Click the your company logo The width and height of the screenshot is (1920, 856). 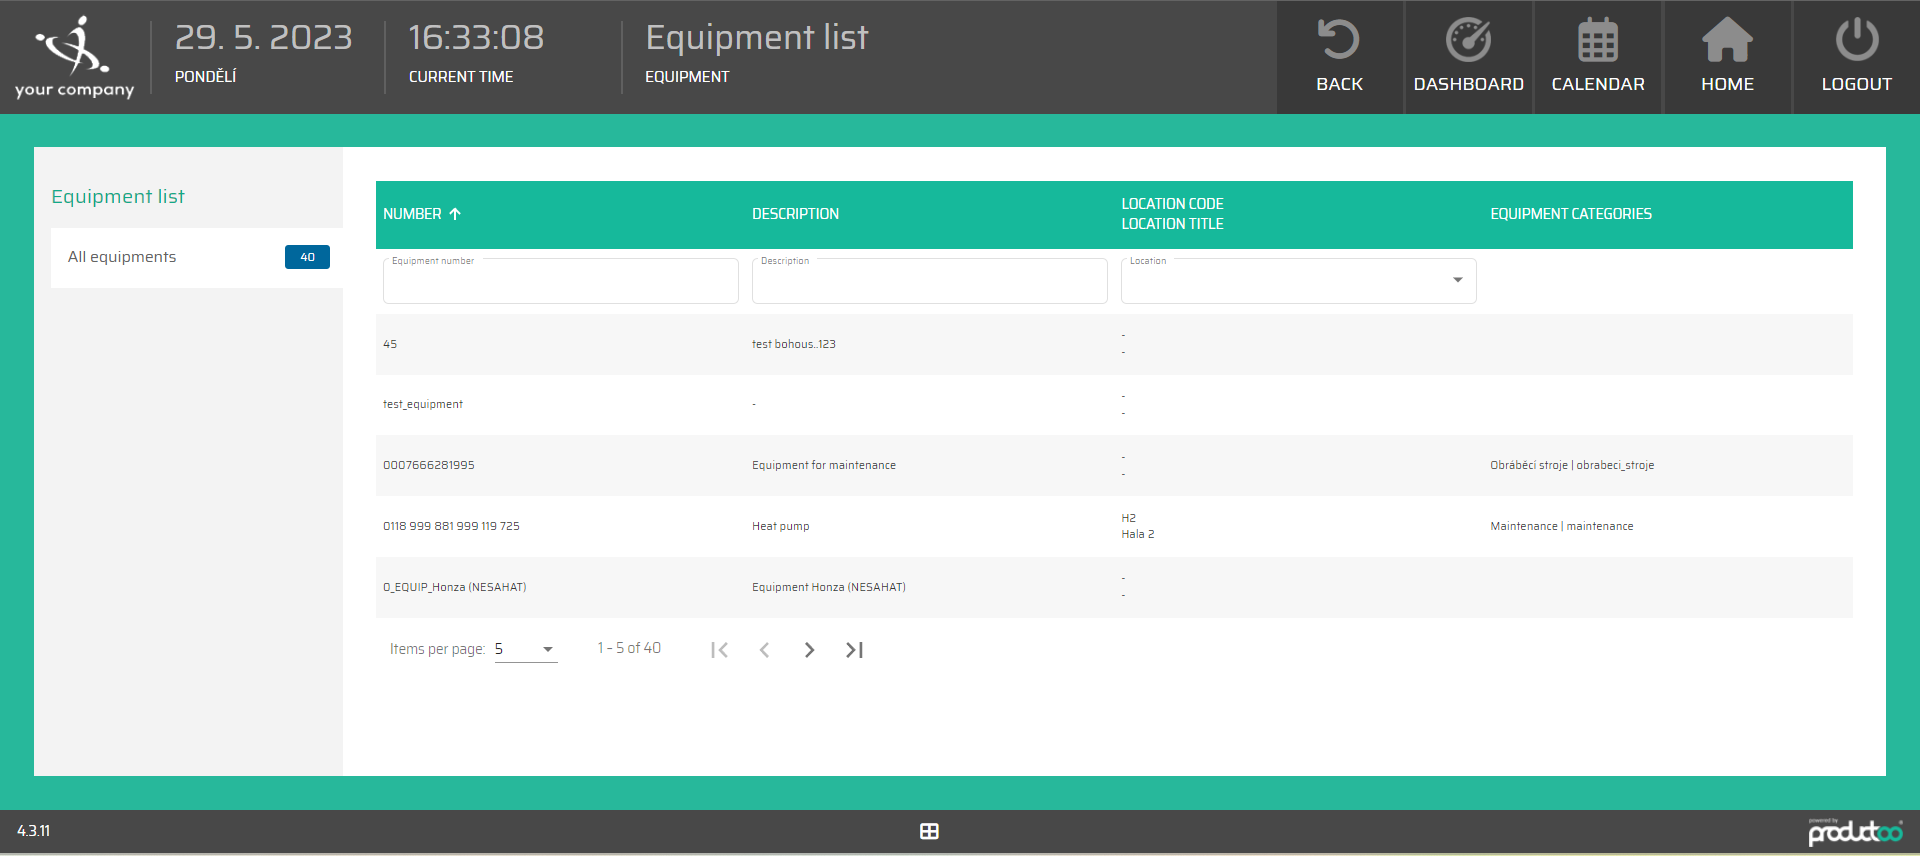[74, 57]
